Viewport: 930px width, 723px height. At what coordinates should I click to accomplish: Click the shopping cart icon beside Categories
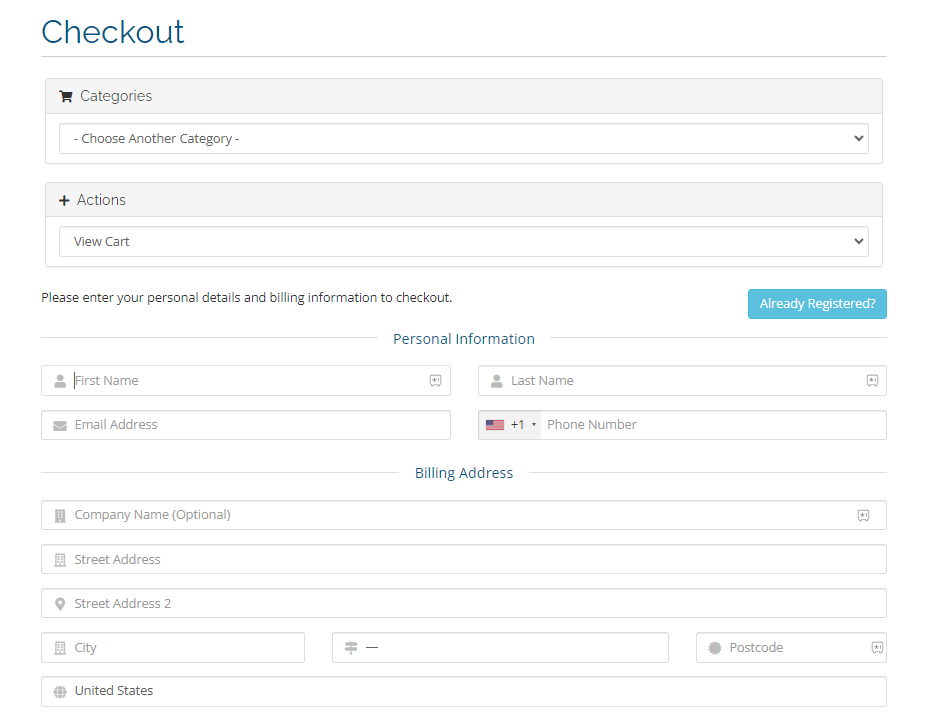tap(66, 96)
